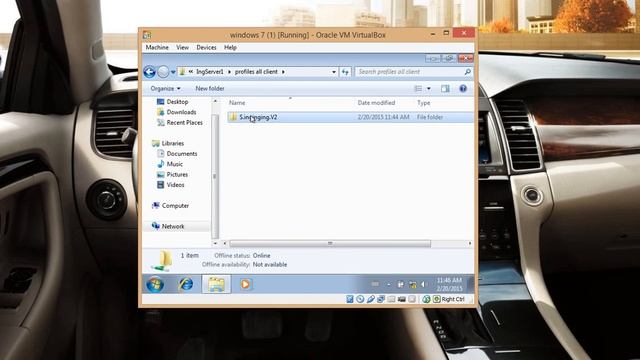
Task: Click the guest volume speaker tray icon
Action: click(x=423, y=284)
